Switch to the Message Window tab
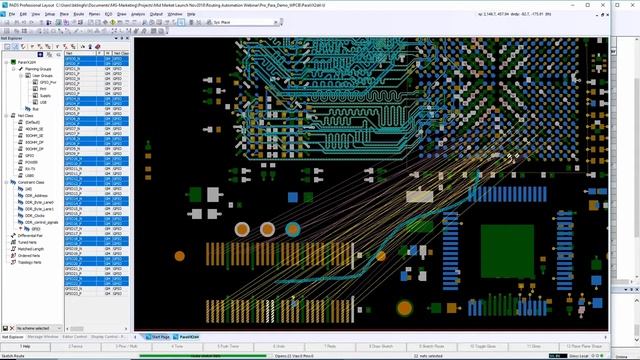 tap(43, 337)
